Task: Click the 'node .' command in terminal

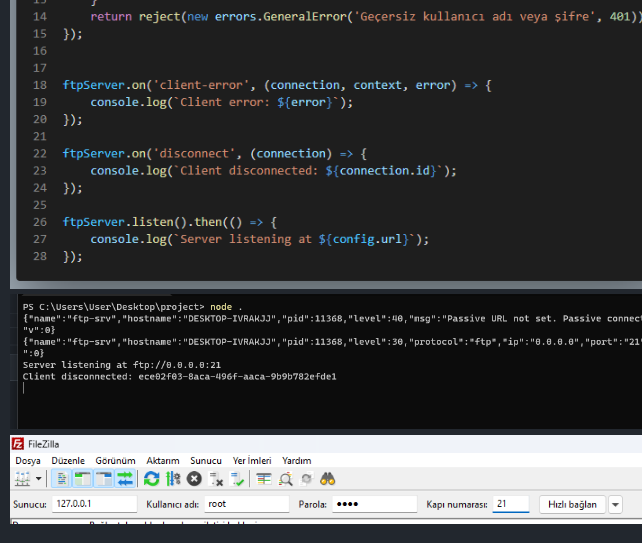Action: coord(226,307)
